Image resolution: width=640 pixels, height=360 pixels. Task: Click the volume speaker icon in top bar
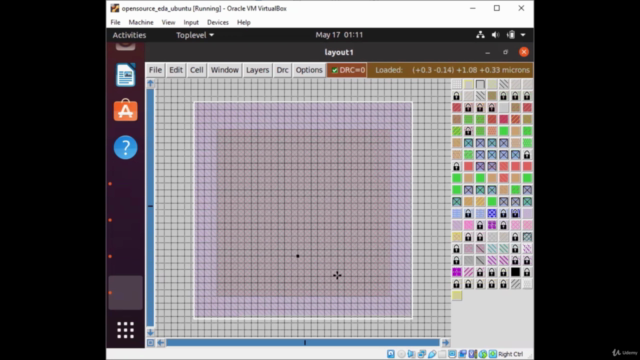pos(496,35)
